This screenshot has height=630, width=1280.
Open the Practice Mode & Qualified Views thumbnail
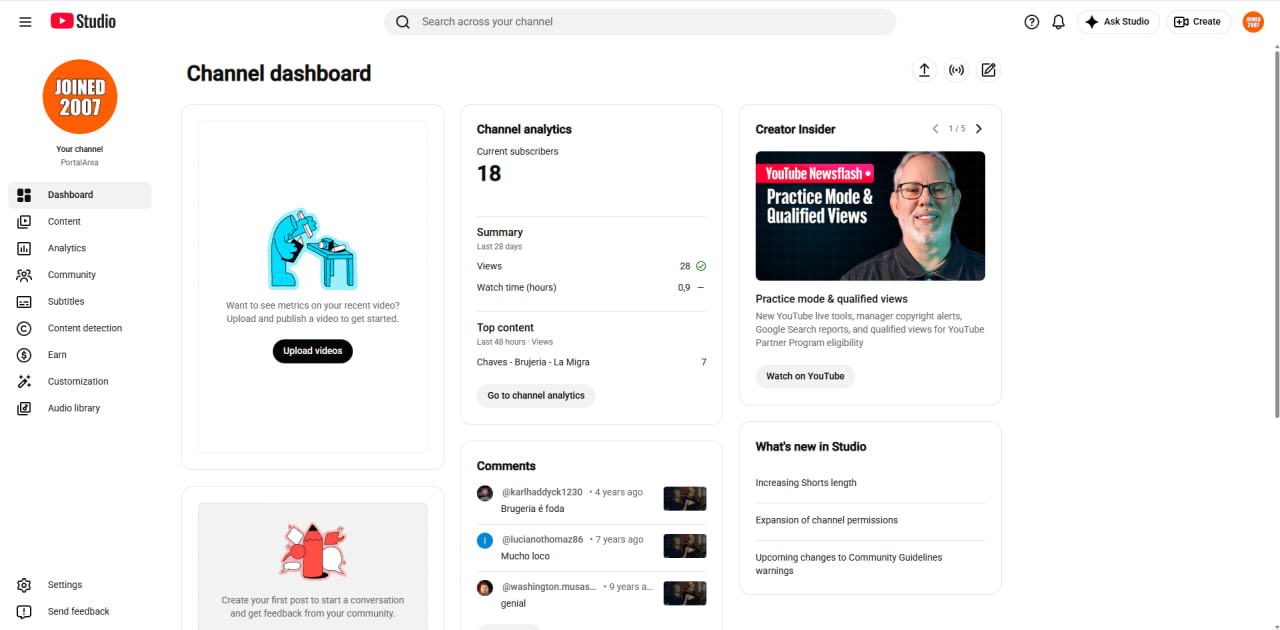870,216
